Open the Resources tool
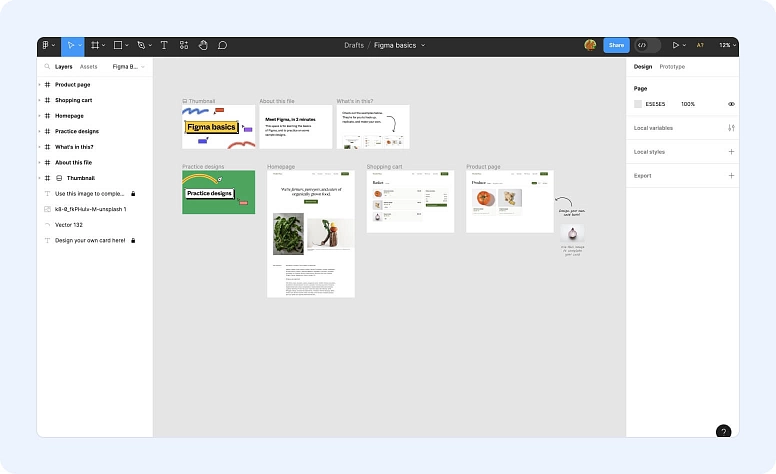This screenshot has width=776, height=474. click(x=184, y=45)
